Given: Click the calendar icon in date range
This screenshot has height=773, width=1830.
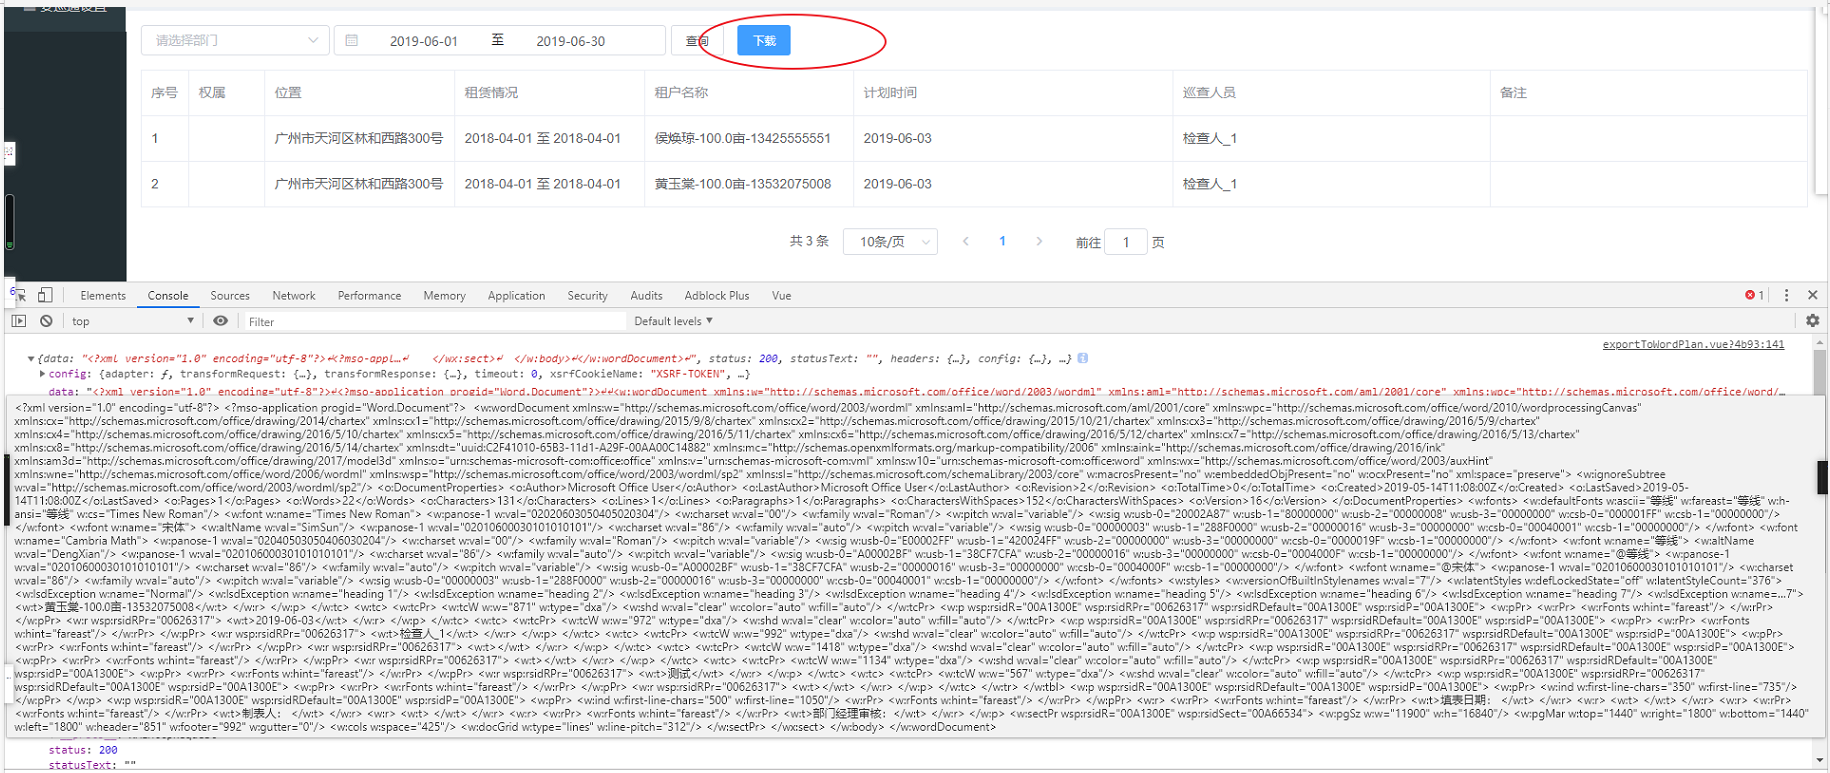Looking at the screenshot, I should point(352,41).
